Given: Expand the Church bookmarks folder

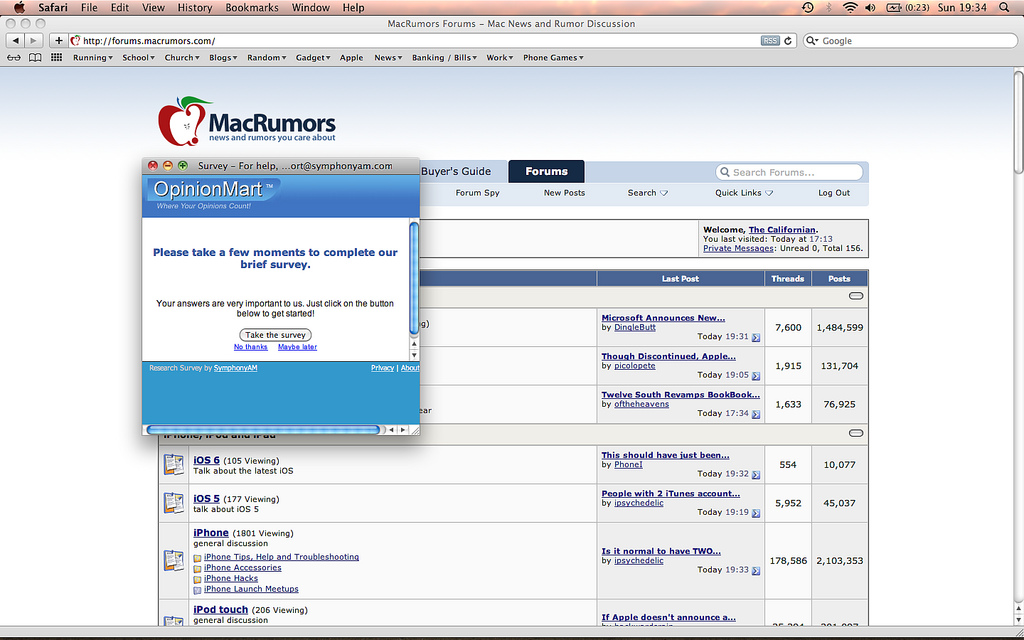Looking at the screenshot, I should point(182,57).
